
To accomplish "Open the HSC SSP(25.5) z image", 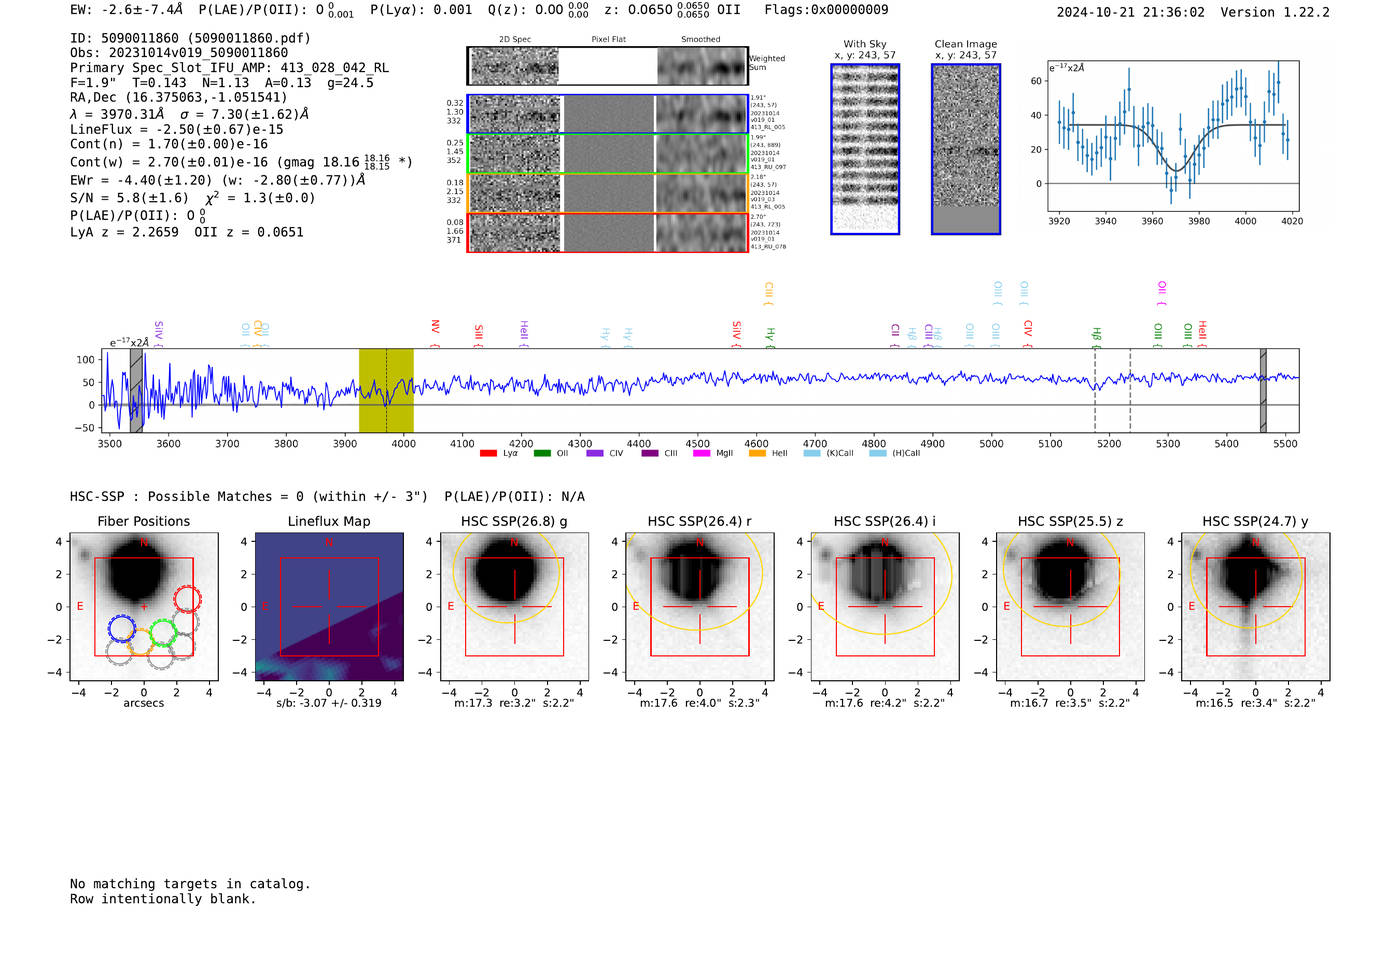I will [1070, 607].
